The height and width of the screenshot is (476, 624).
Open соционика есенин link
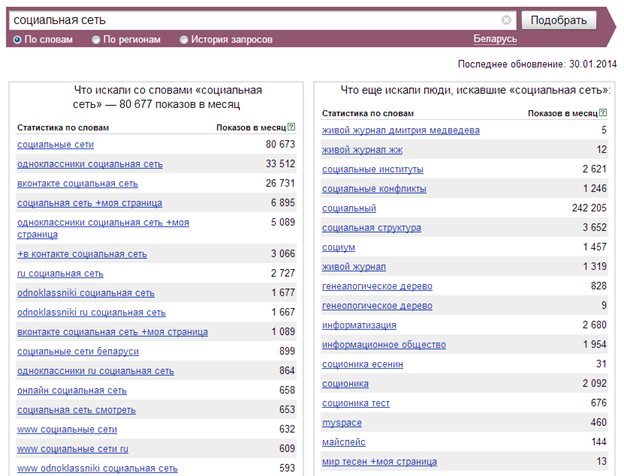pyautogui.click(x=363, y=364)
